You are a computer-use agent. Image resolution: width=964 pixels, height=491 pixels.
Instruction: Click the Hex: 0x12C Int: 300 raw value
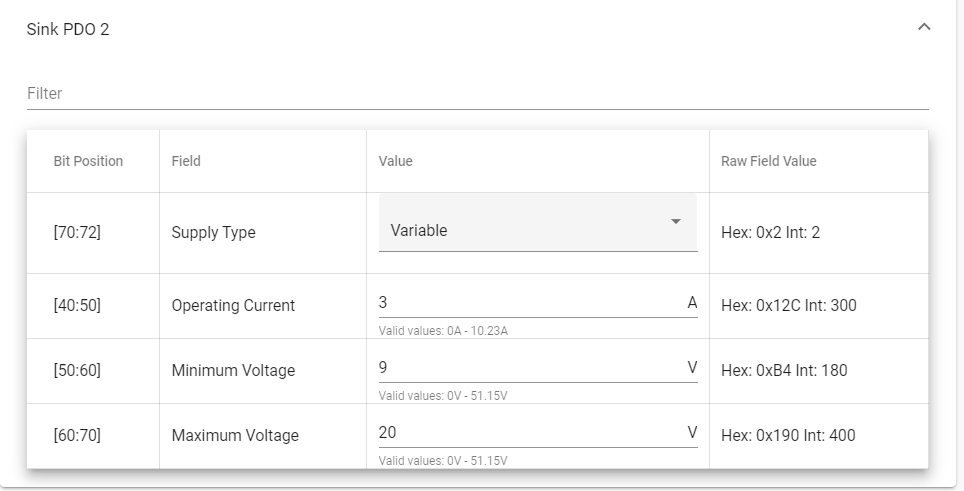[x=788, y=306]
